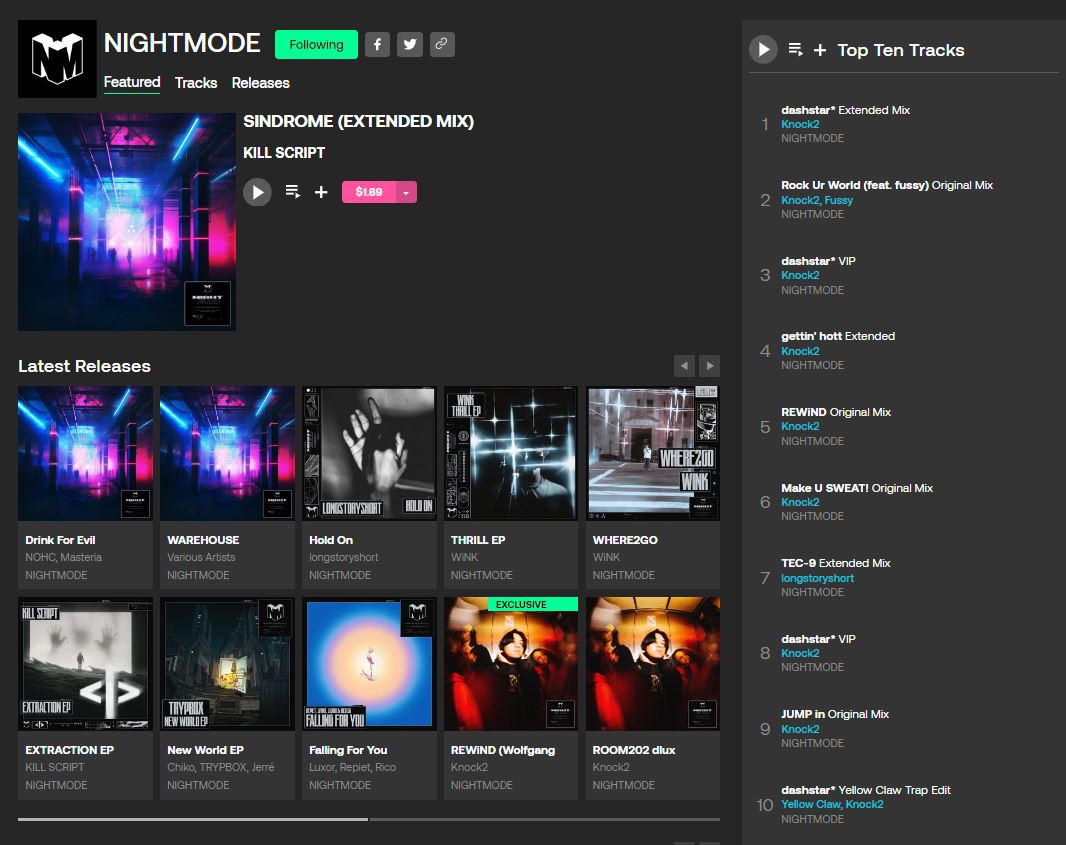
Task: Open Make U SWEAT! Original Mix track
Action: point(857,488)
